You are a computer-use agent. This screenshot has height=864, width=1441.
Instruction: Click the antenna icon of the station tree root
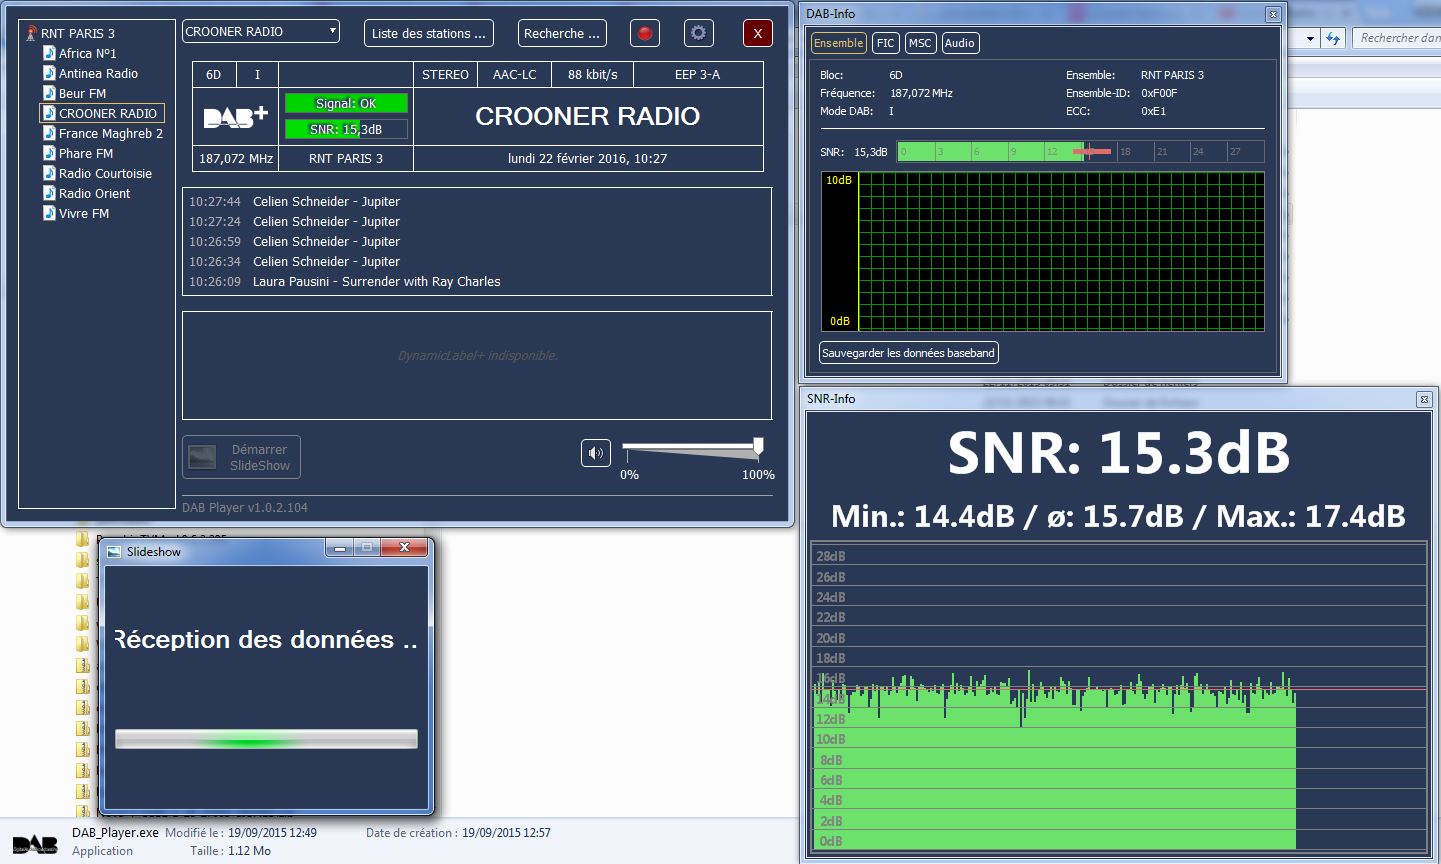(31, 33)
